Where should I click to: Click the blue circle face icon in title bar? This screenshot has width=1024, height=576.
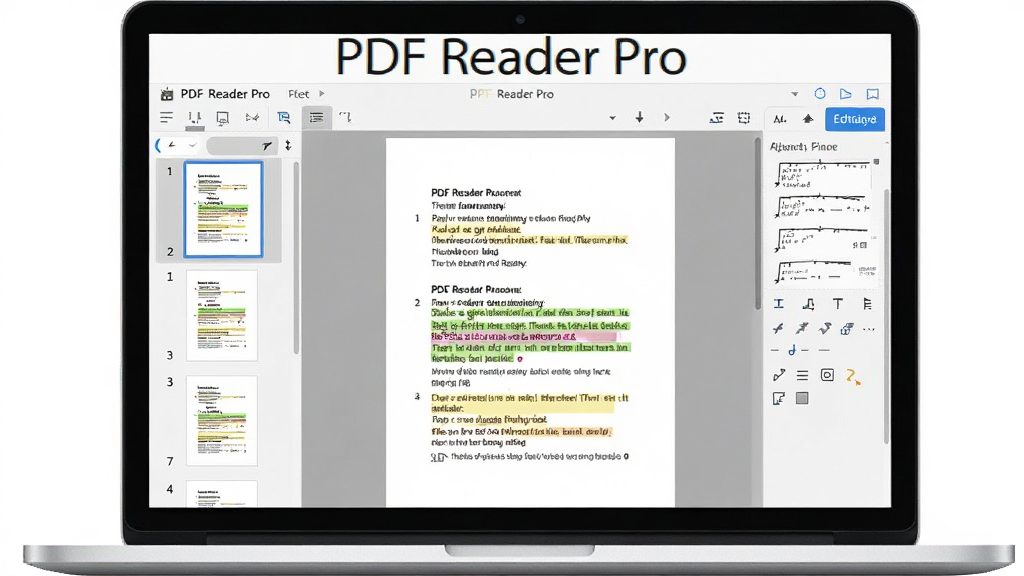(x=820, y=93)
